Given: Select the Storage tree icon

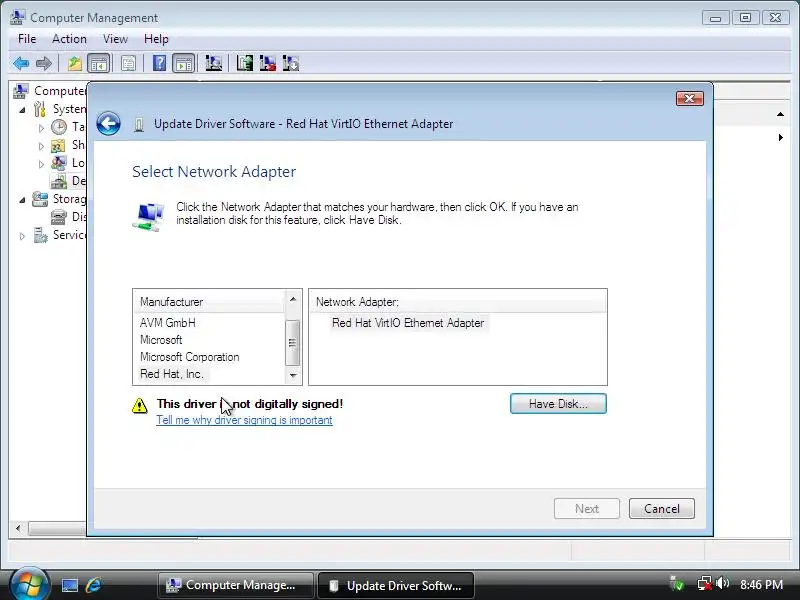Looking at the screenshot, I should pyautogui.click(x=40, y=199).
